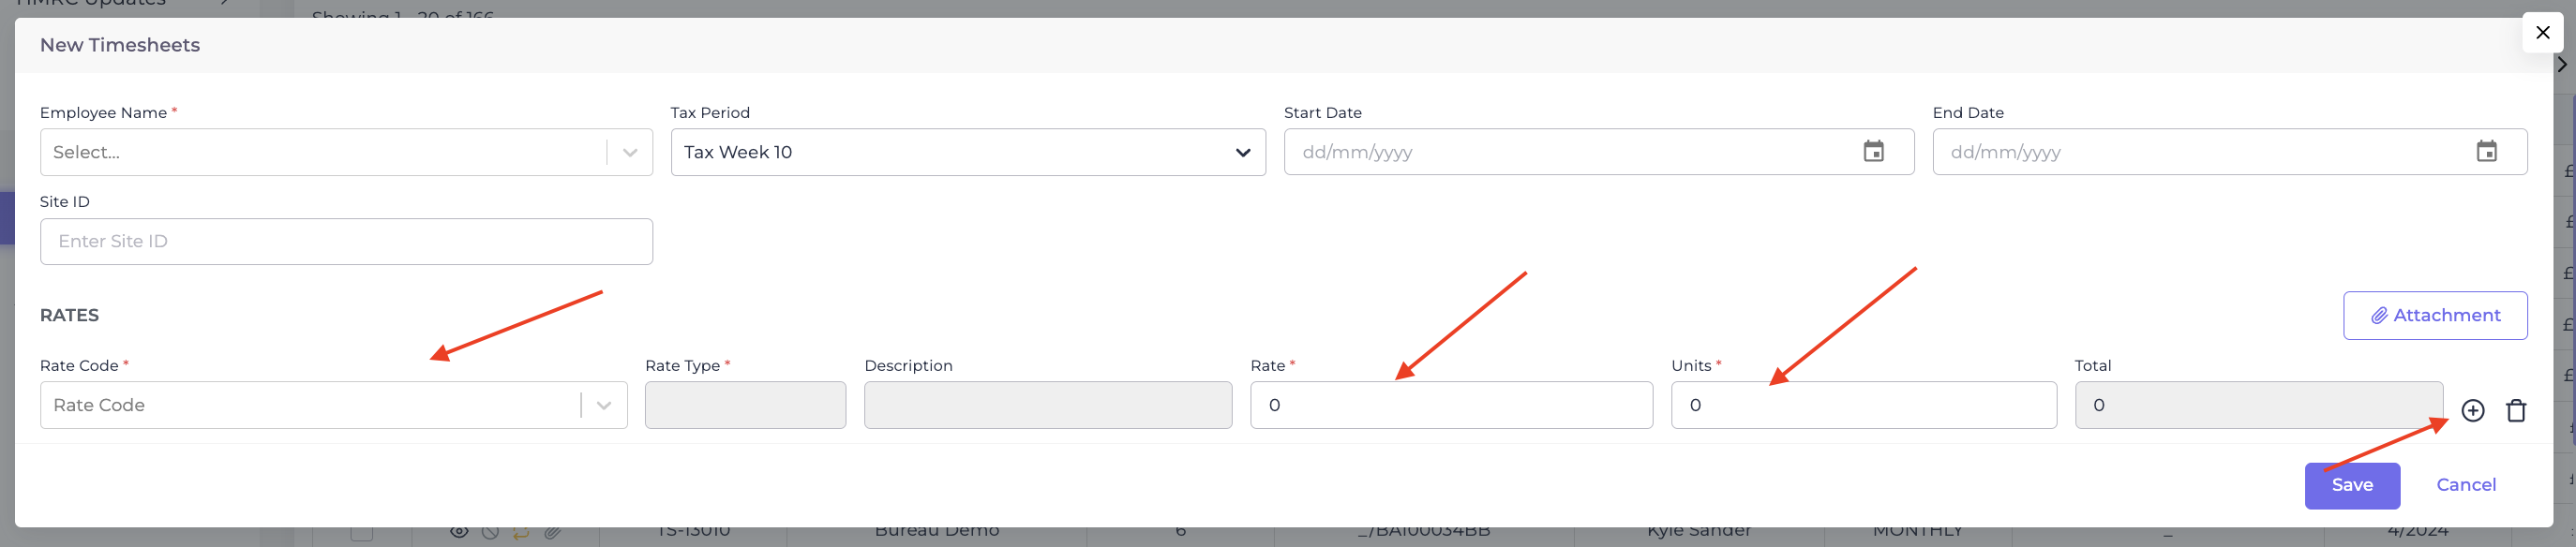Click the paperclip icon in TS-13010 row

[x=552, y=532]
